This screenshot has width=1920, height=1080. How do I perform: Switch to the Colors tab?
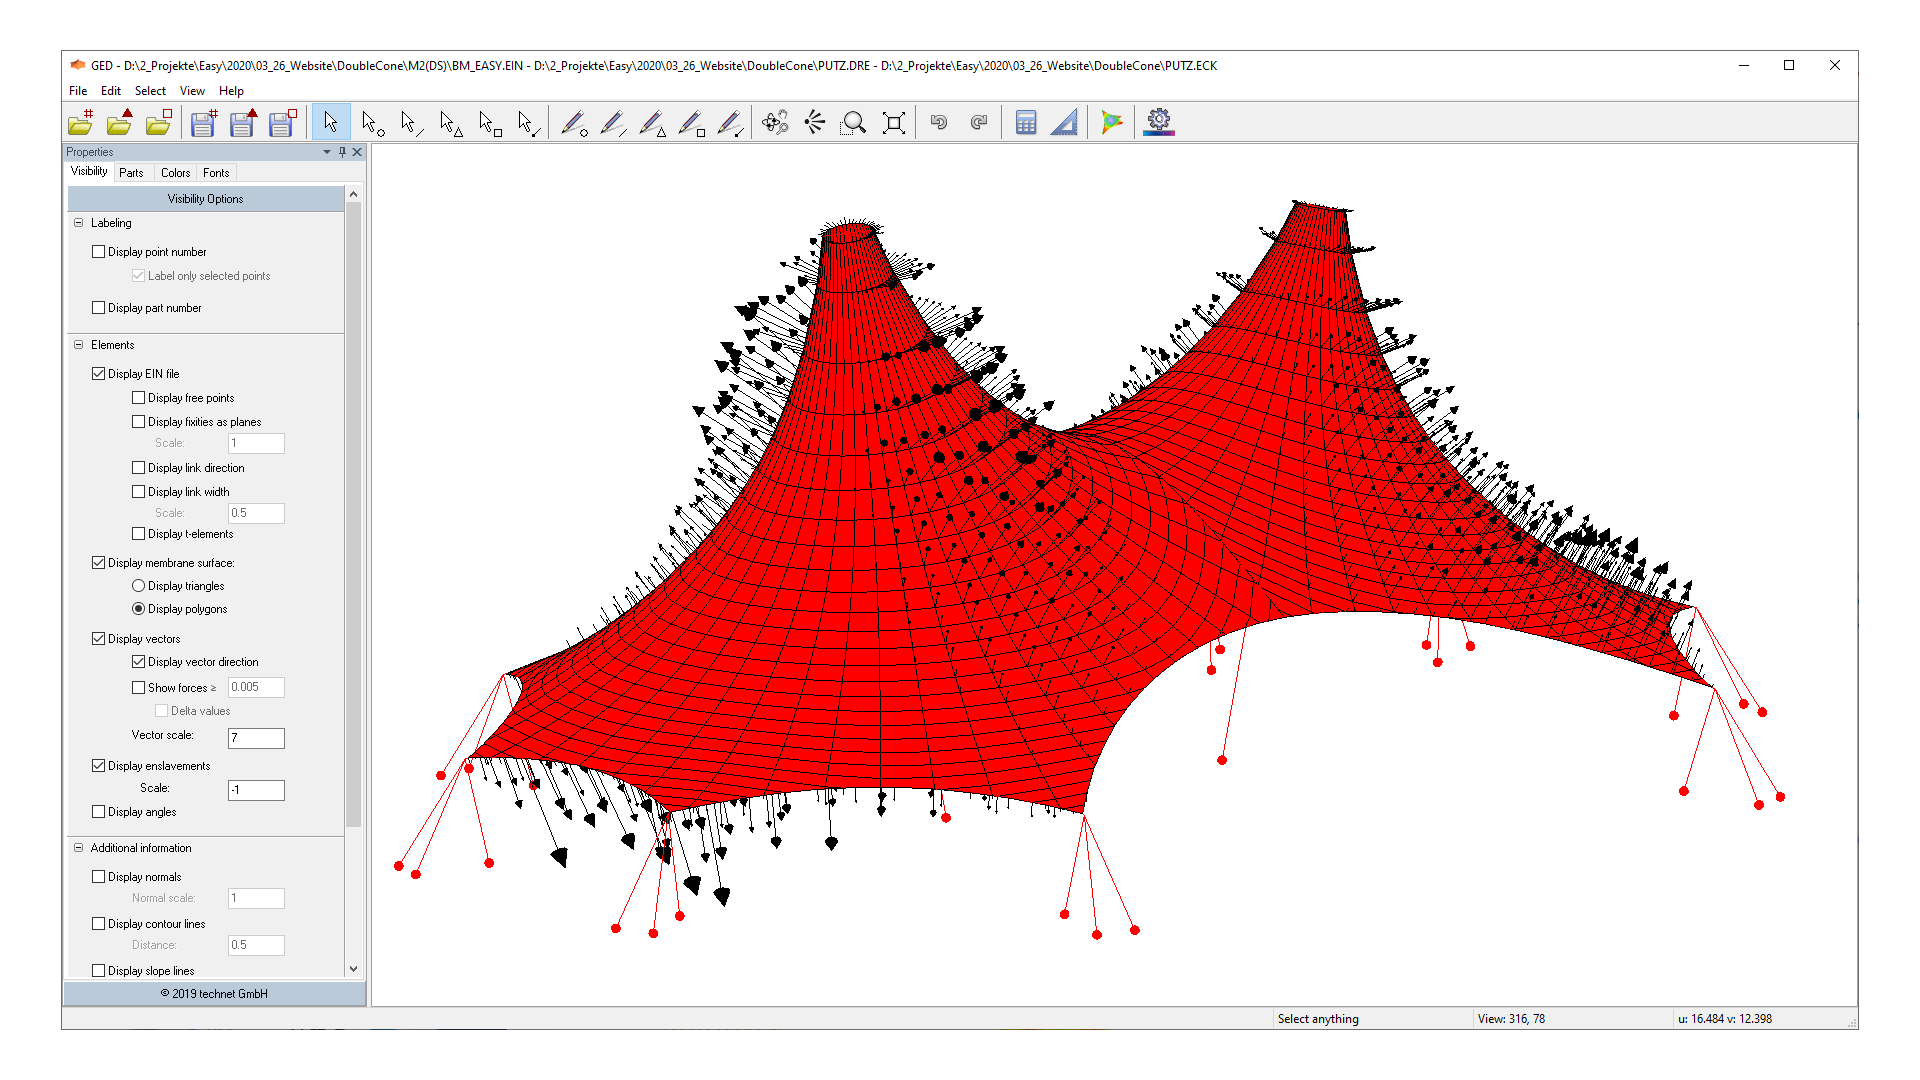click(175, 172)
